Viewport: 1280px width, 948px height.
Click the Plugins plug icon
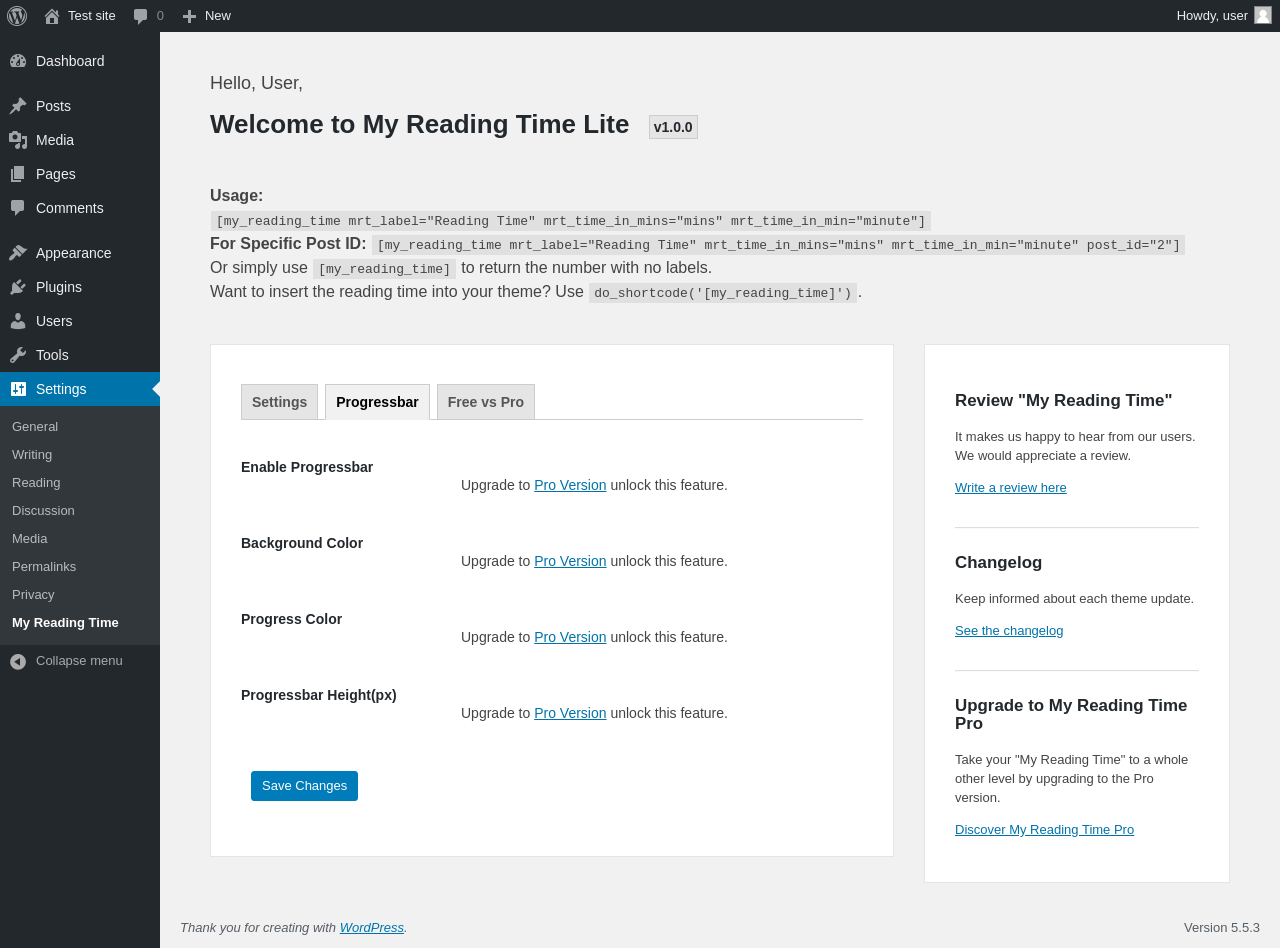(x=18, y=287)
